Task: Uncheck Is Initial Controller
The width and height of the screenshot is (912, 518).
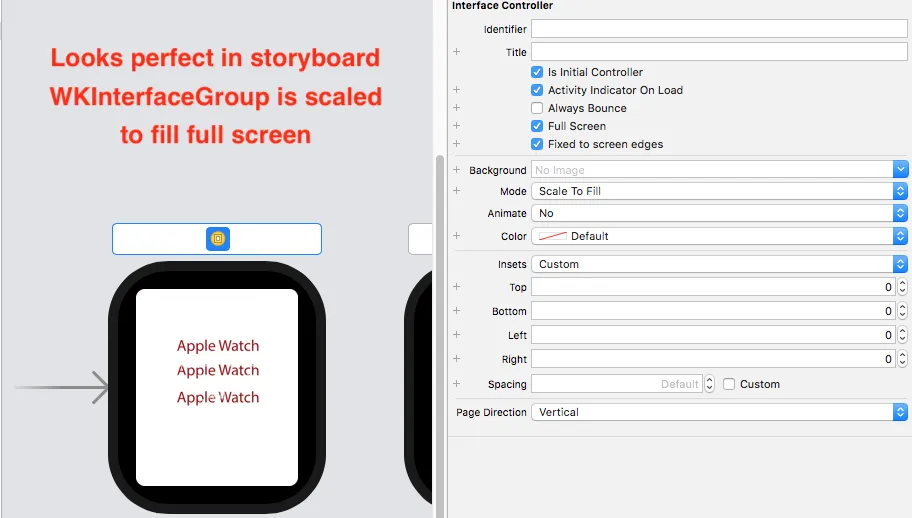Action: coord(537,72)
